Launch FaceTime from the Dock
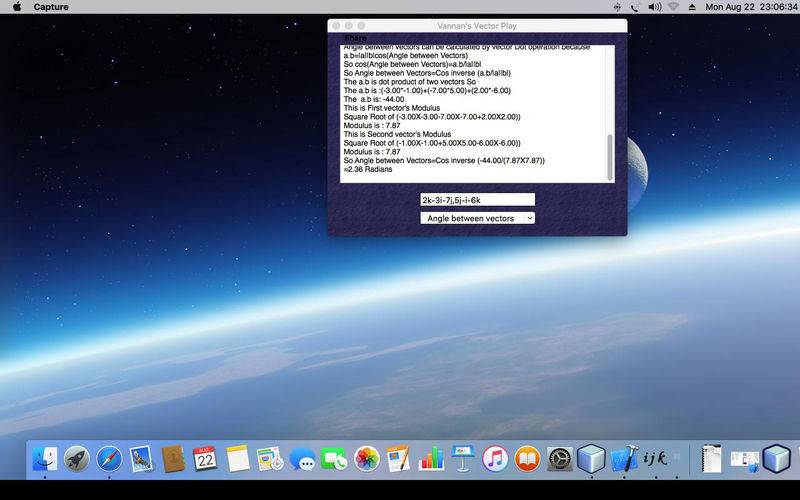Viewport: 800px width, 500px height. pos(334,459)
